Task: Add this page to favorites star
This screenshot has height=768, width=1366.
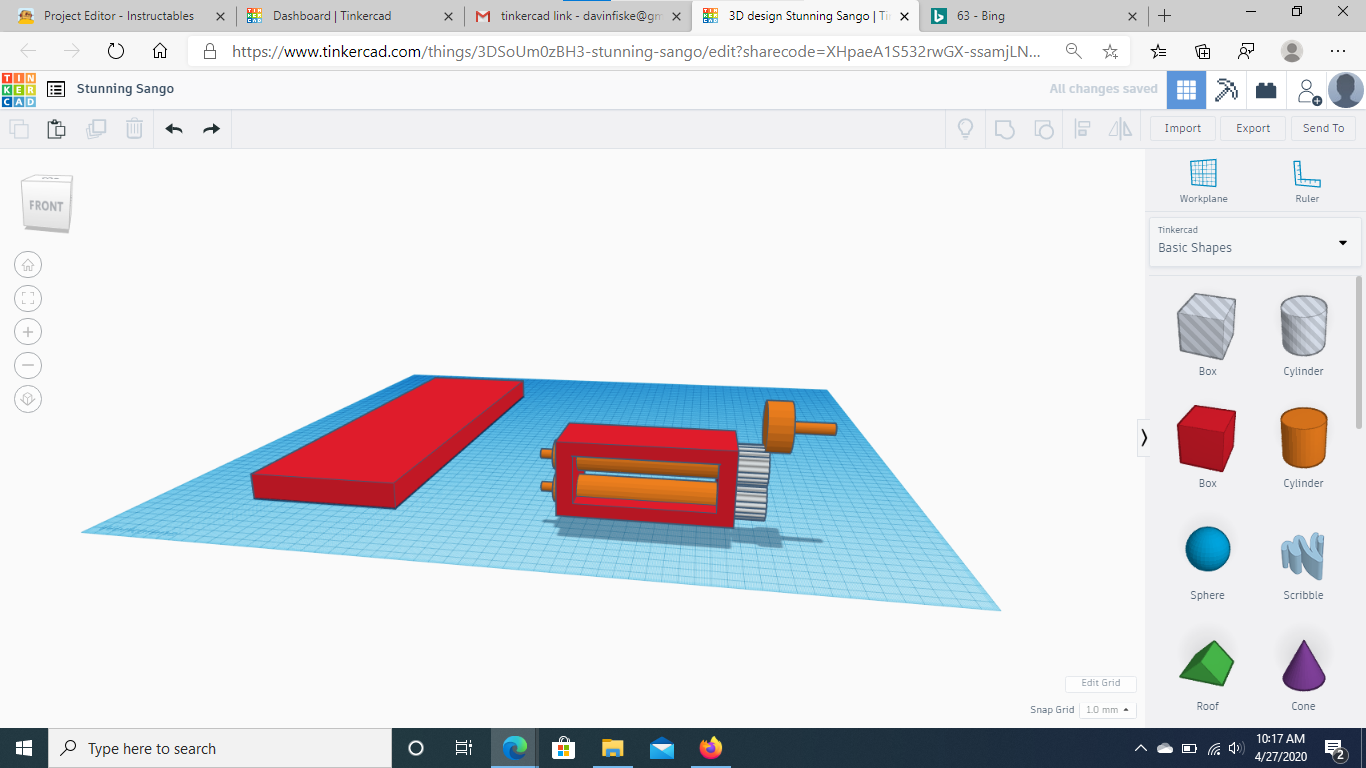Action: (x=1110, y=51)
